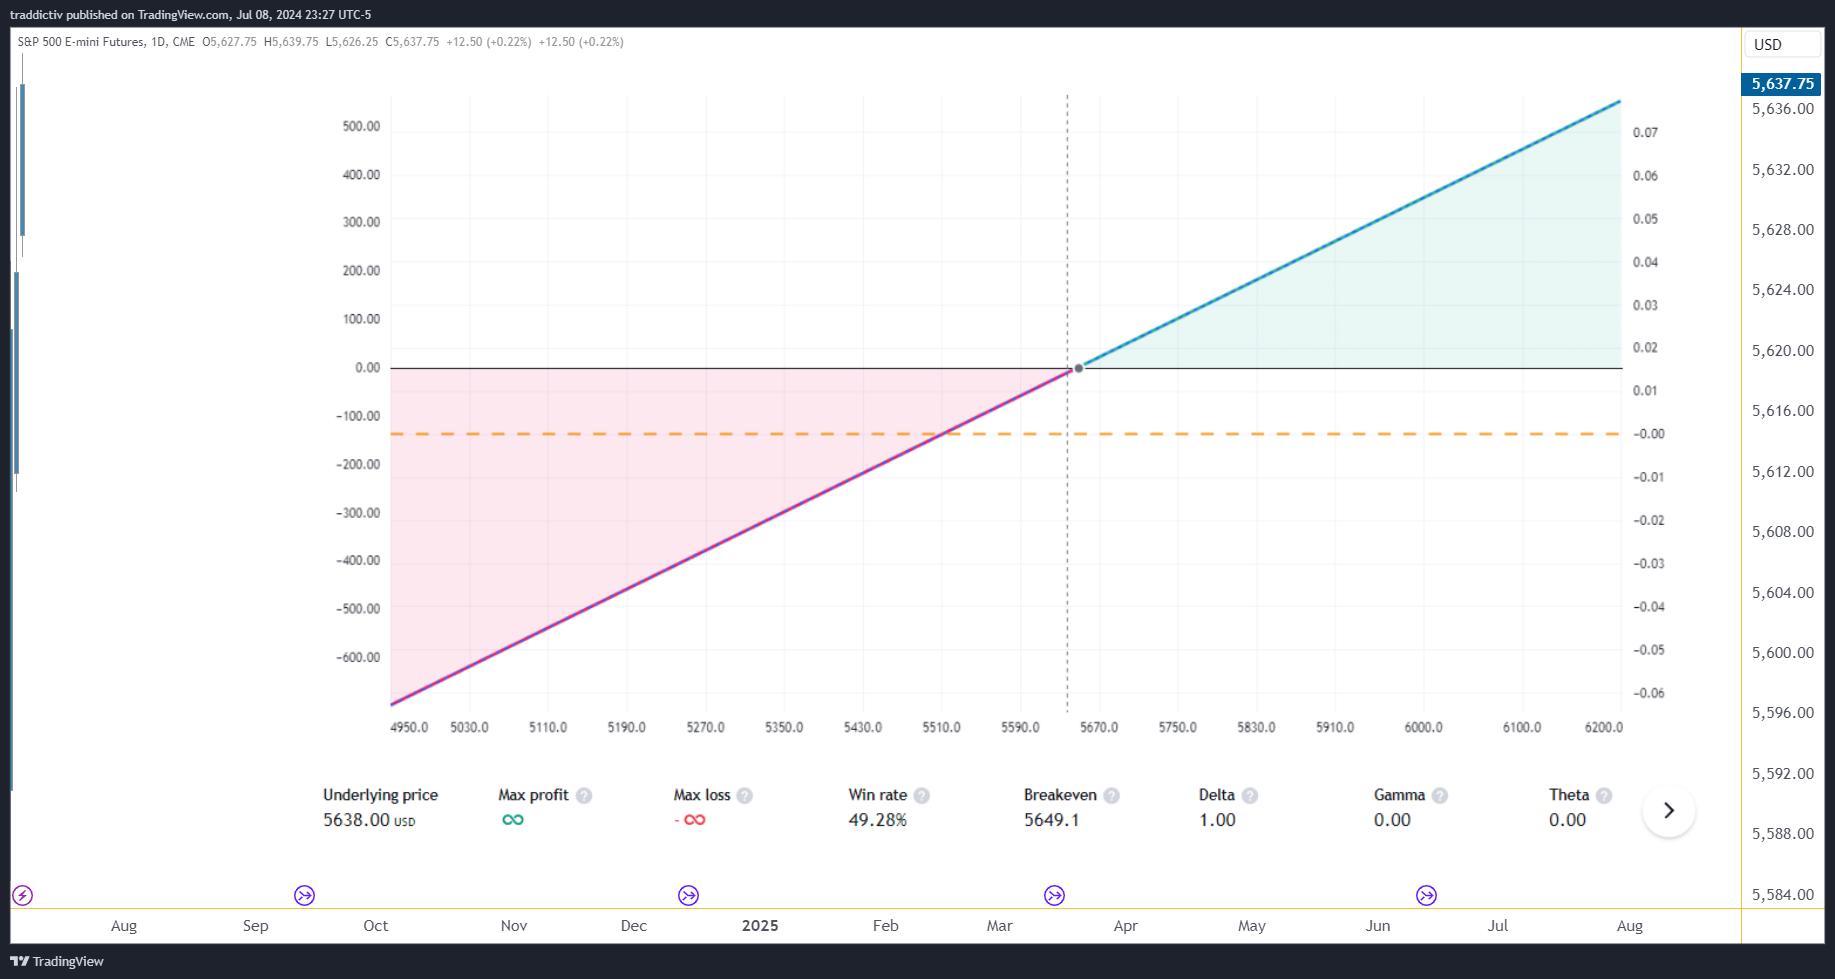Show more metrics with right arrow
This screenshot has height=979, width=1835.
(1668, 810)
